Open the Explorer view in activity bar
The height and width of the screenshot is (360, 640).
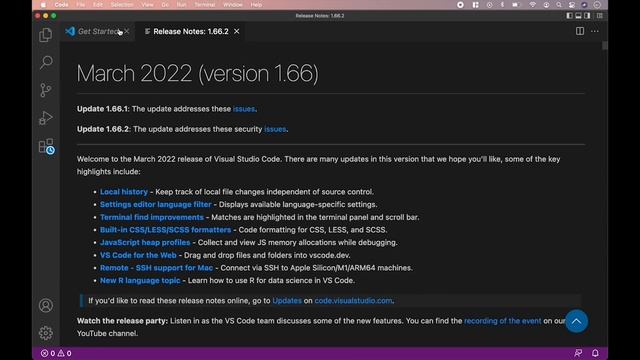(x=46, y=35)
